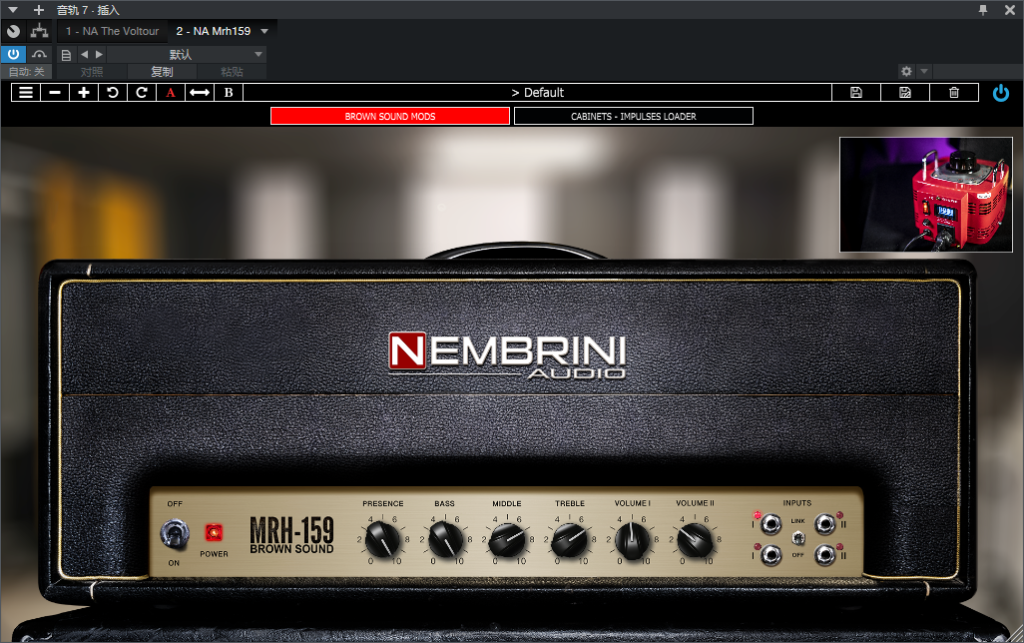Adjust the VOLUME II knob
This screenshot has width=1024, height=643.
coord(695,540)
